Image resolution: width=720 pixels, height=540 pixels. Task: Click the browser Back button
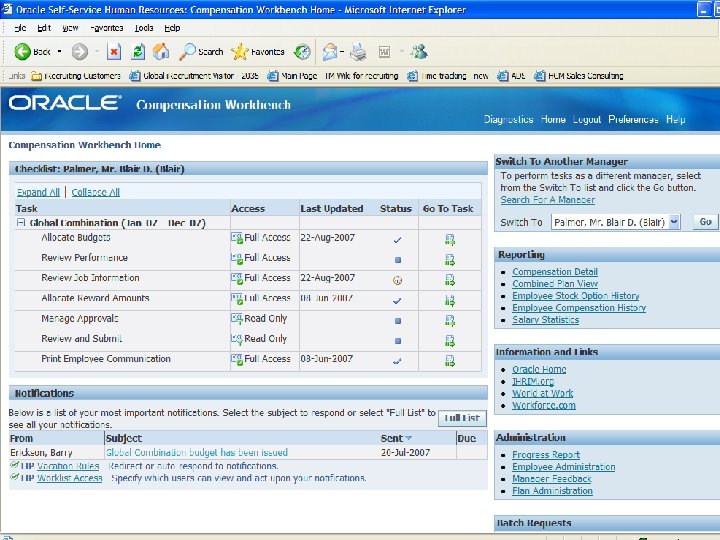(x=32, y=52)
